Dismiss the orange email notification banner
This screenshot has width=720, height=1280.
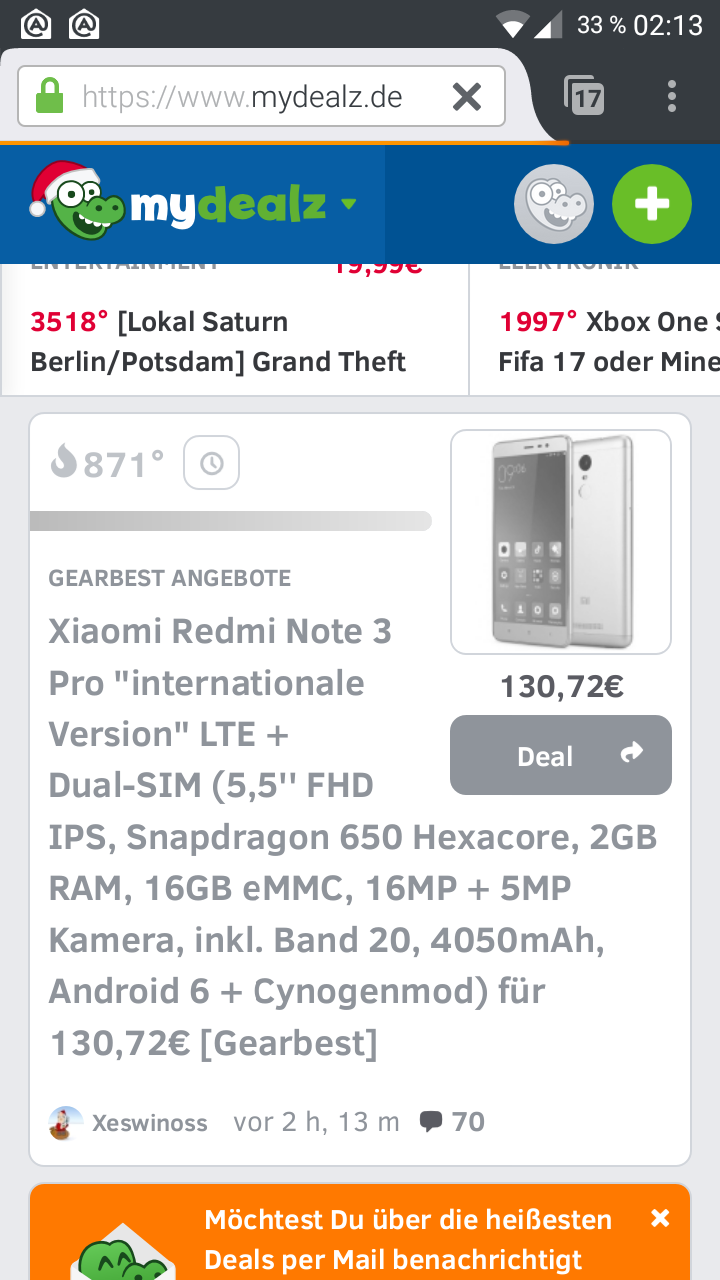click(x=660, y=1218)
